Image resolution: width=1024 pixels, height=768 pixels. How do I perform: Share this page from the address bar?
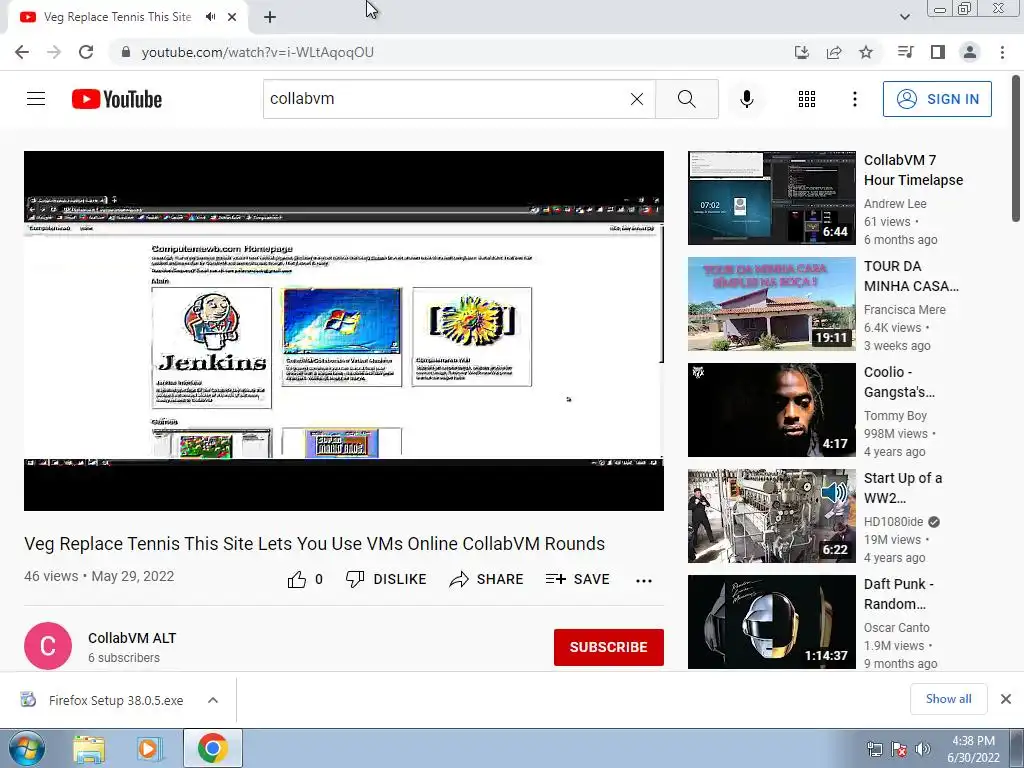pyautogui.click(x=834, y=52)
